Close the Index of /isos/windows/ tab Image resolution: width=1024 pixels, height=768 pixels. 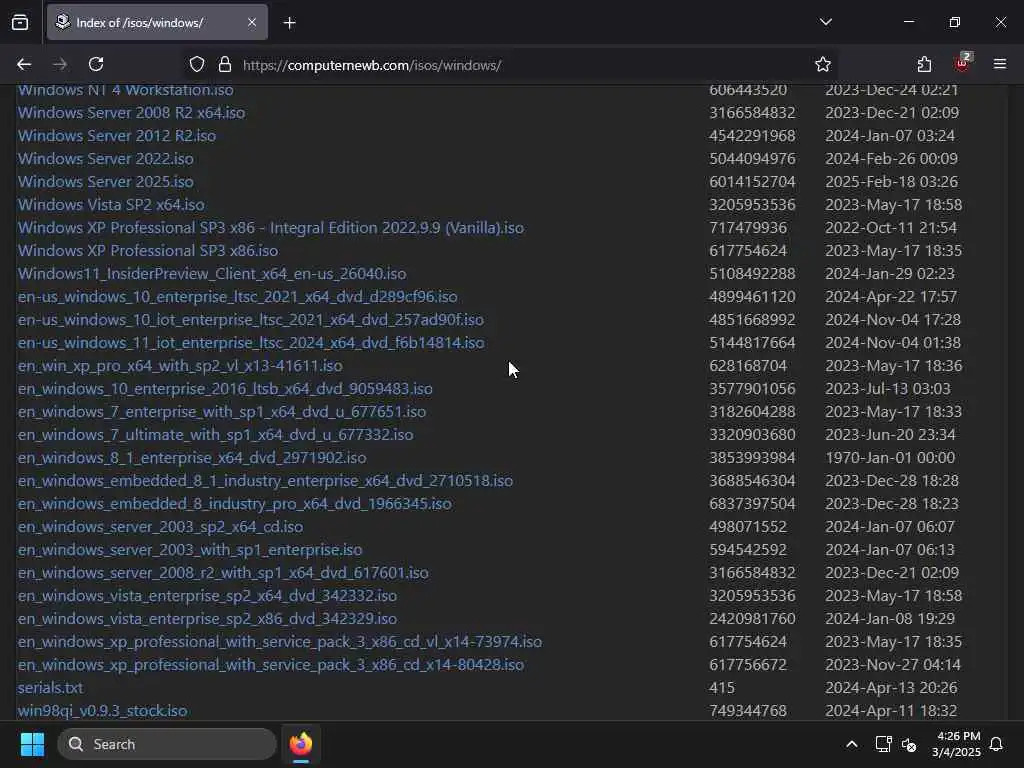coord(252,22)
